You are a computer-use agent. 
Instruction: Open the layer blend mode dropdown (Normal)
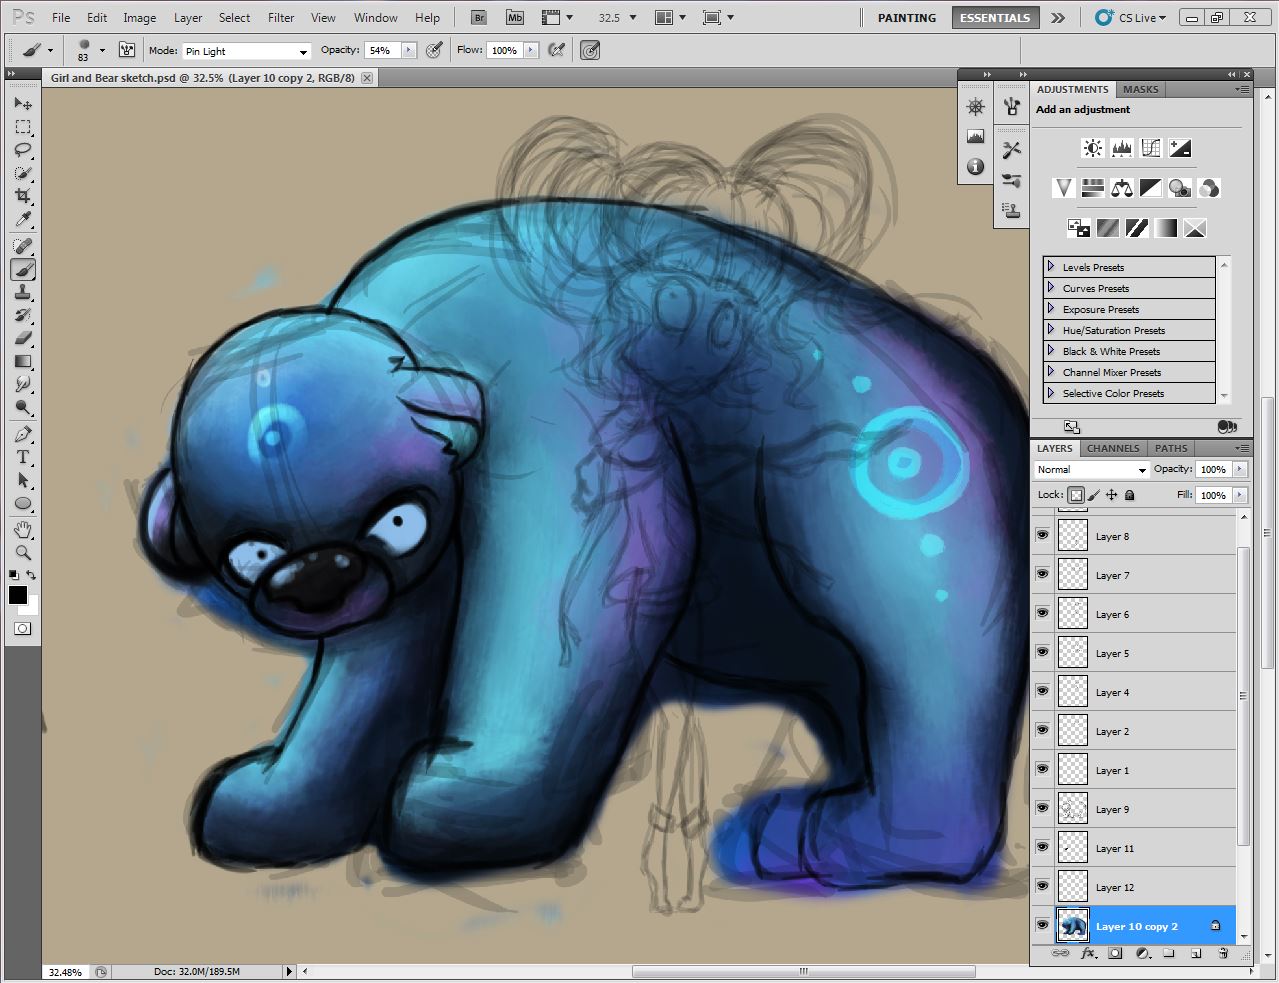pos(1091,470)
